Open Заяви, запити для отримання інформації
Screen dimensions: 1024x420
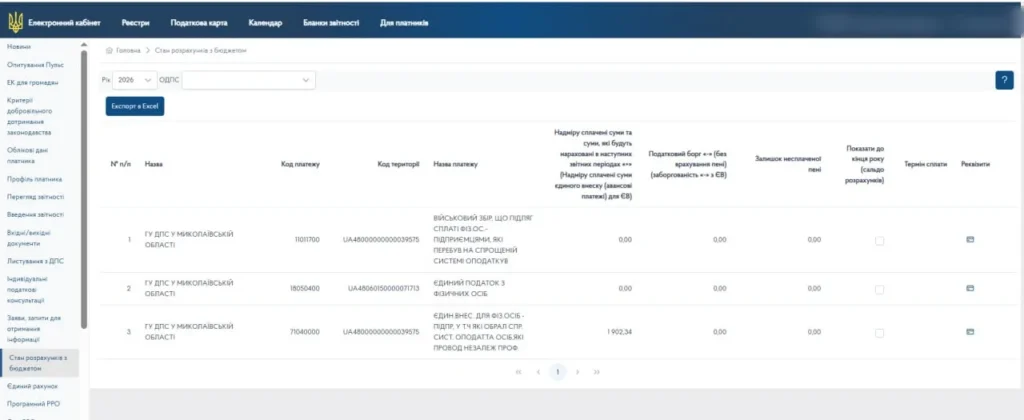tap(34, 329)
